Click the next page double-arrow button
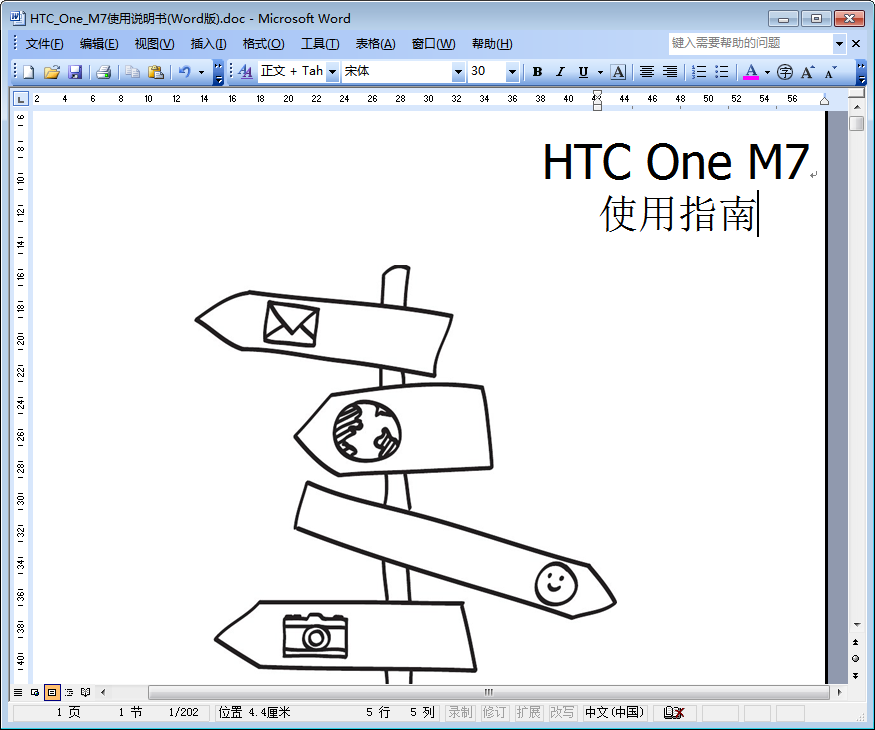 (855, 675)
